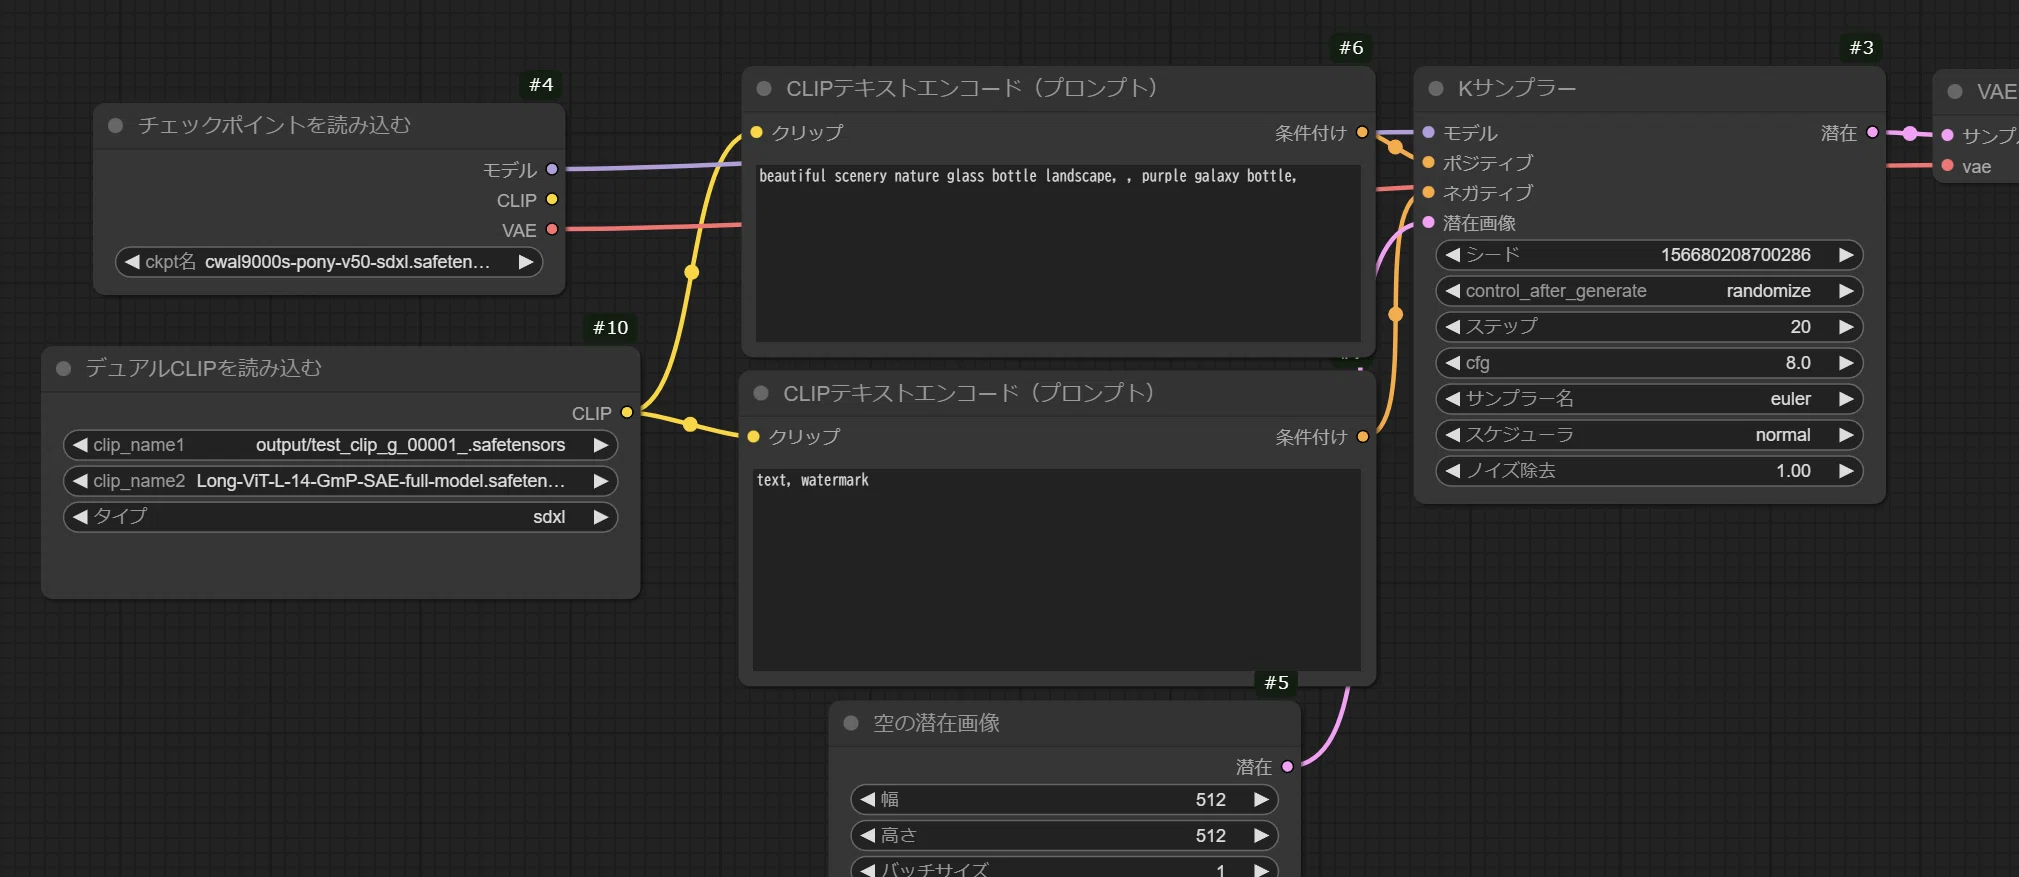Open the スケジューラ normal selector
This screenshot has width=2019, height=877.
tap(1649, 435)
